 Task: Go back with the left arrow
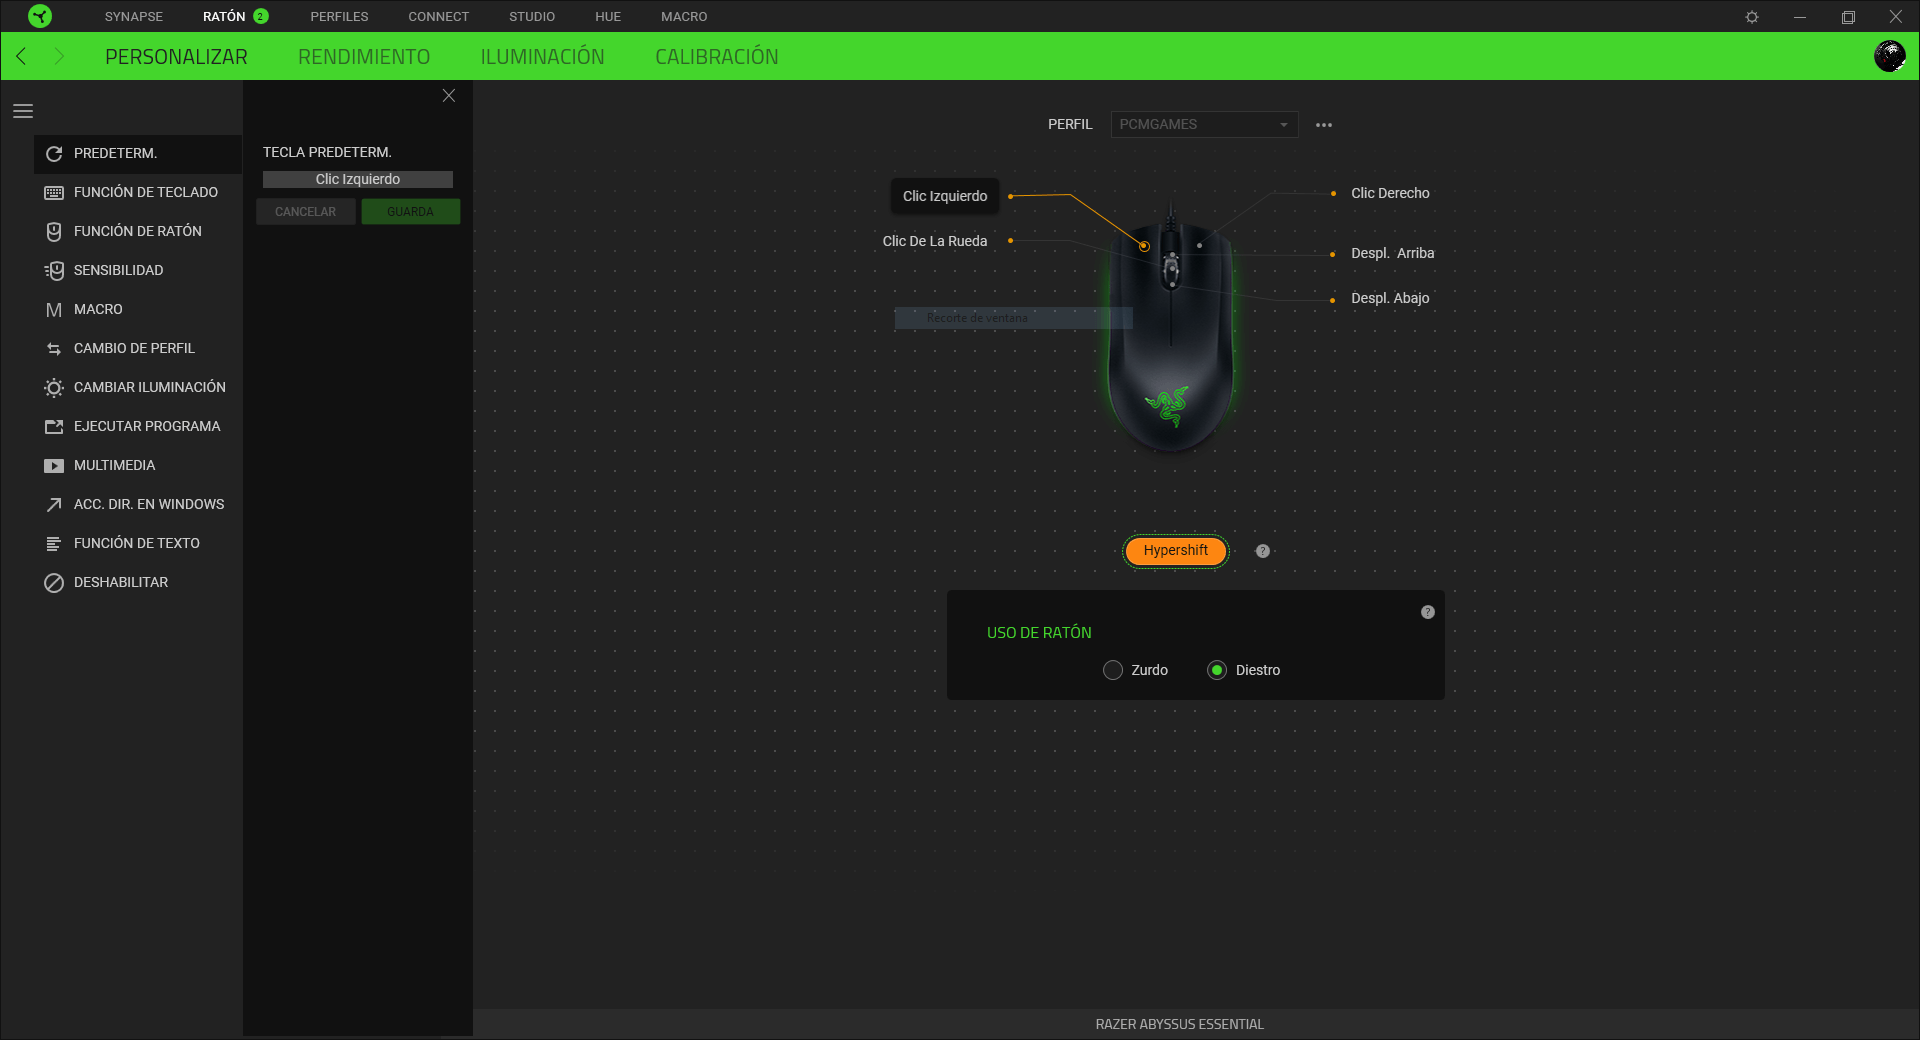pos(21,56)
